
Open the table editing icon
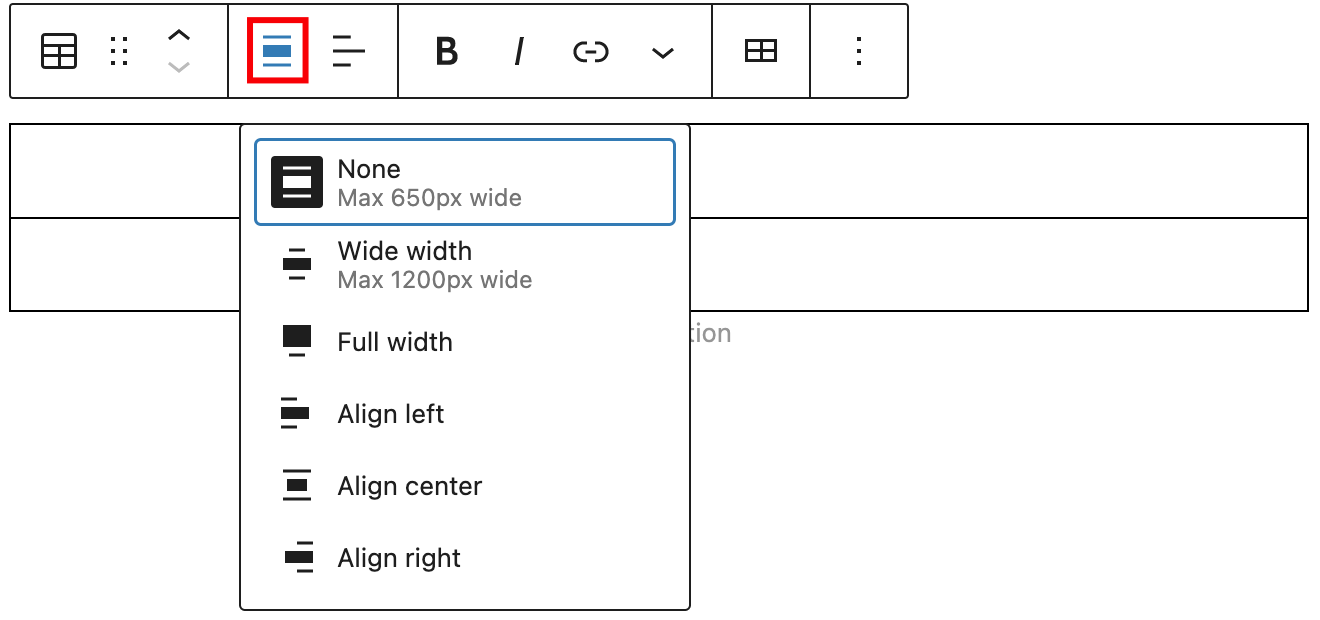point(760,51)
